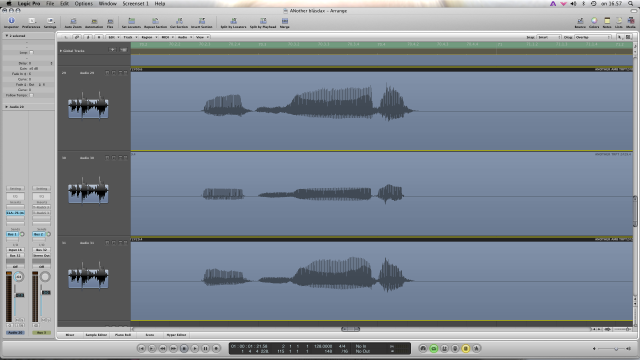Viewport: 640px width, 360px height.
Task: Open the Drag mode dropdown
Action: (x=593, y=37)
